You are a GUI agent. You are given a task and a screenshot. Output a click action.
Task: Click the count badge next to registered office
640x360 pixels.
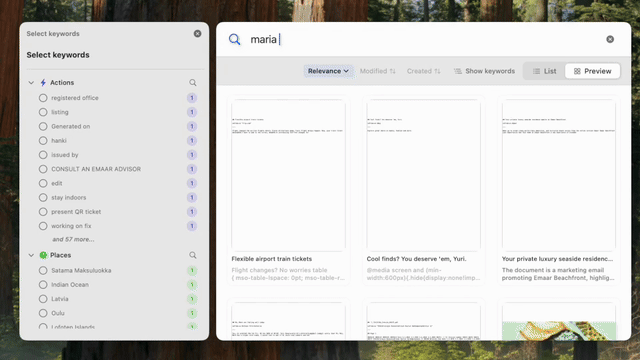click(192, 98)
